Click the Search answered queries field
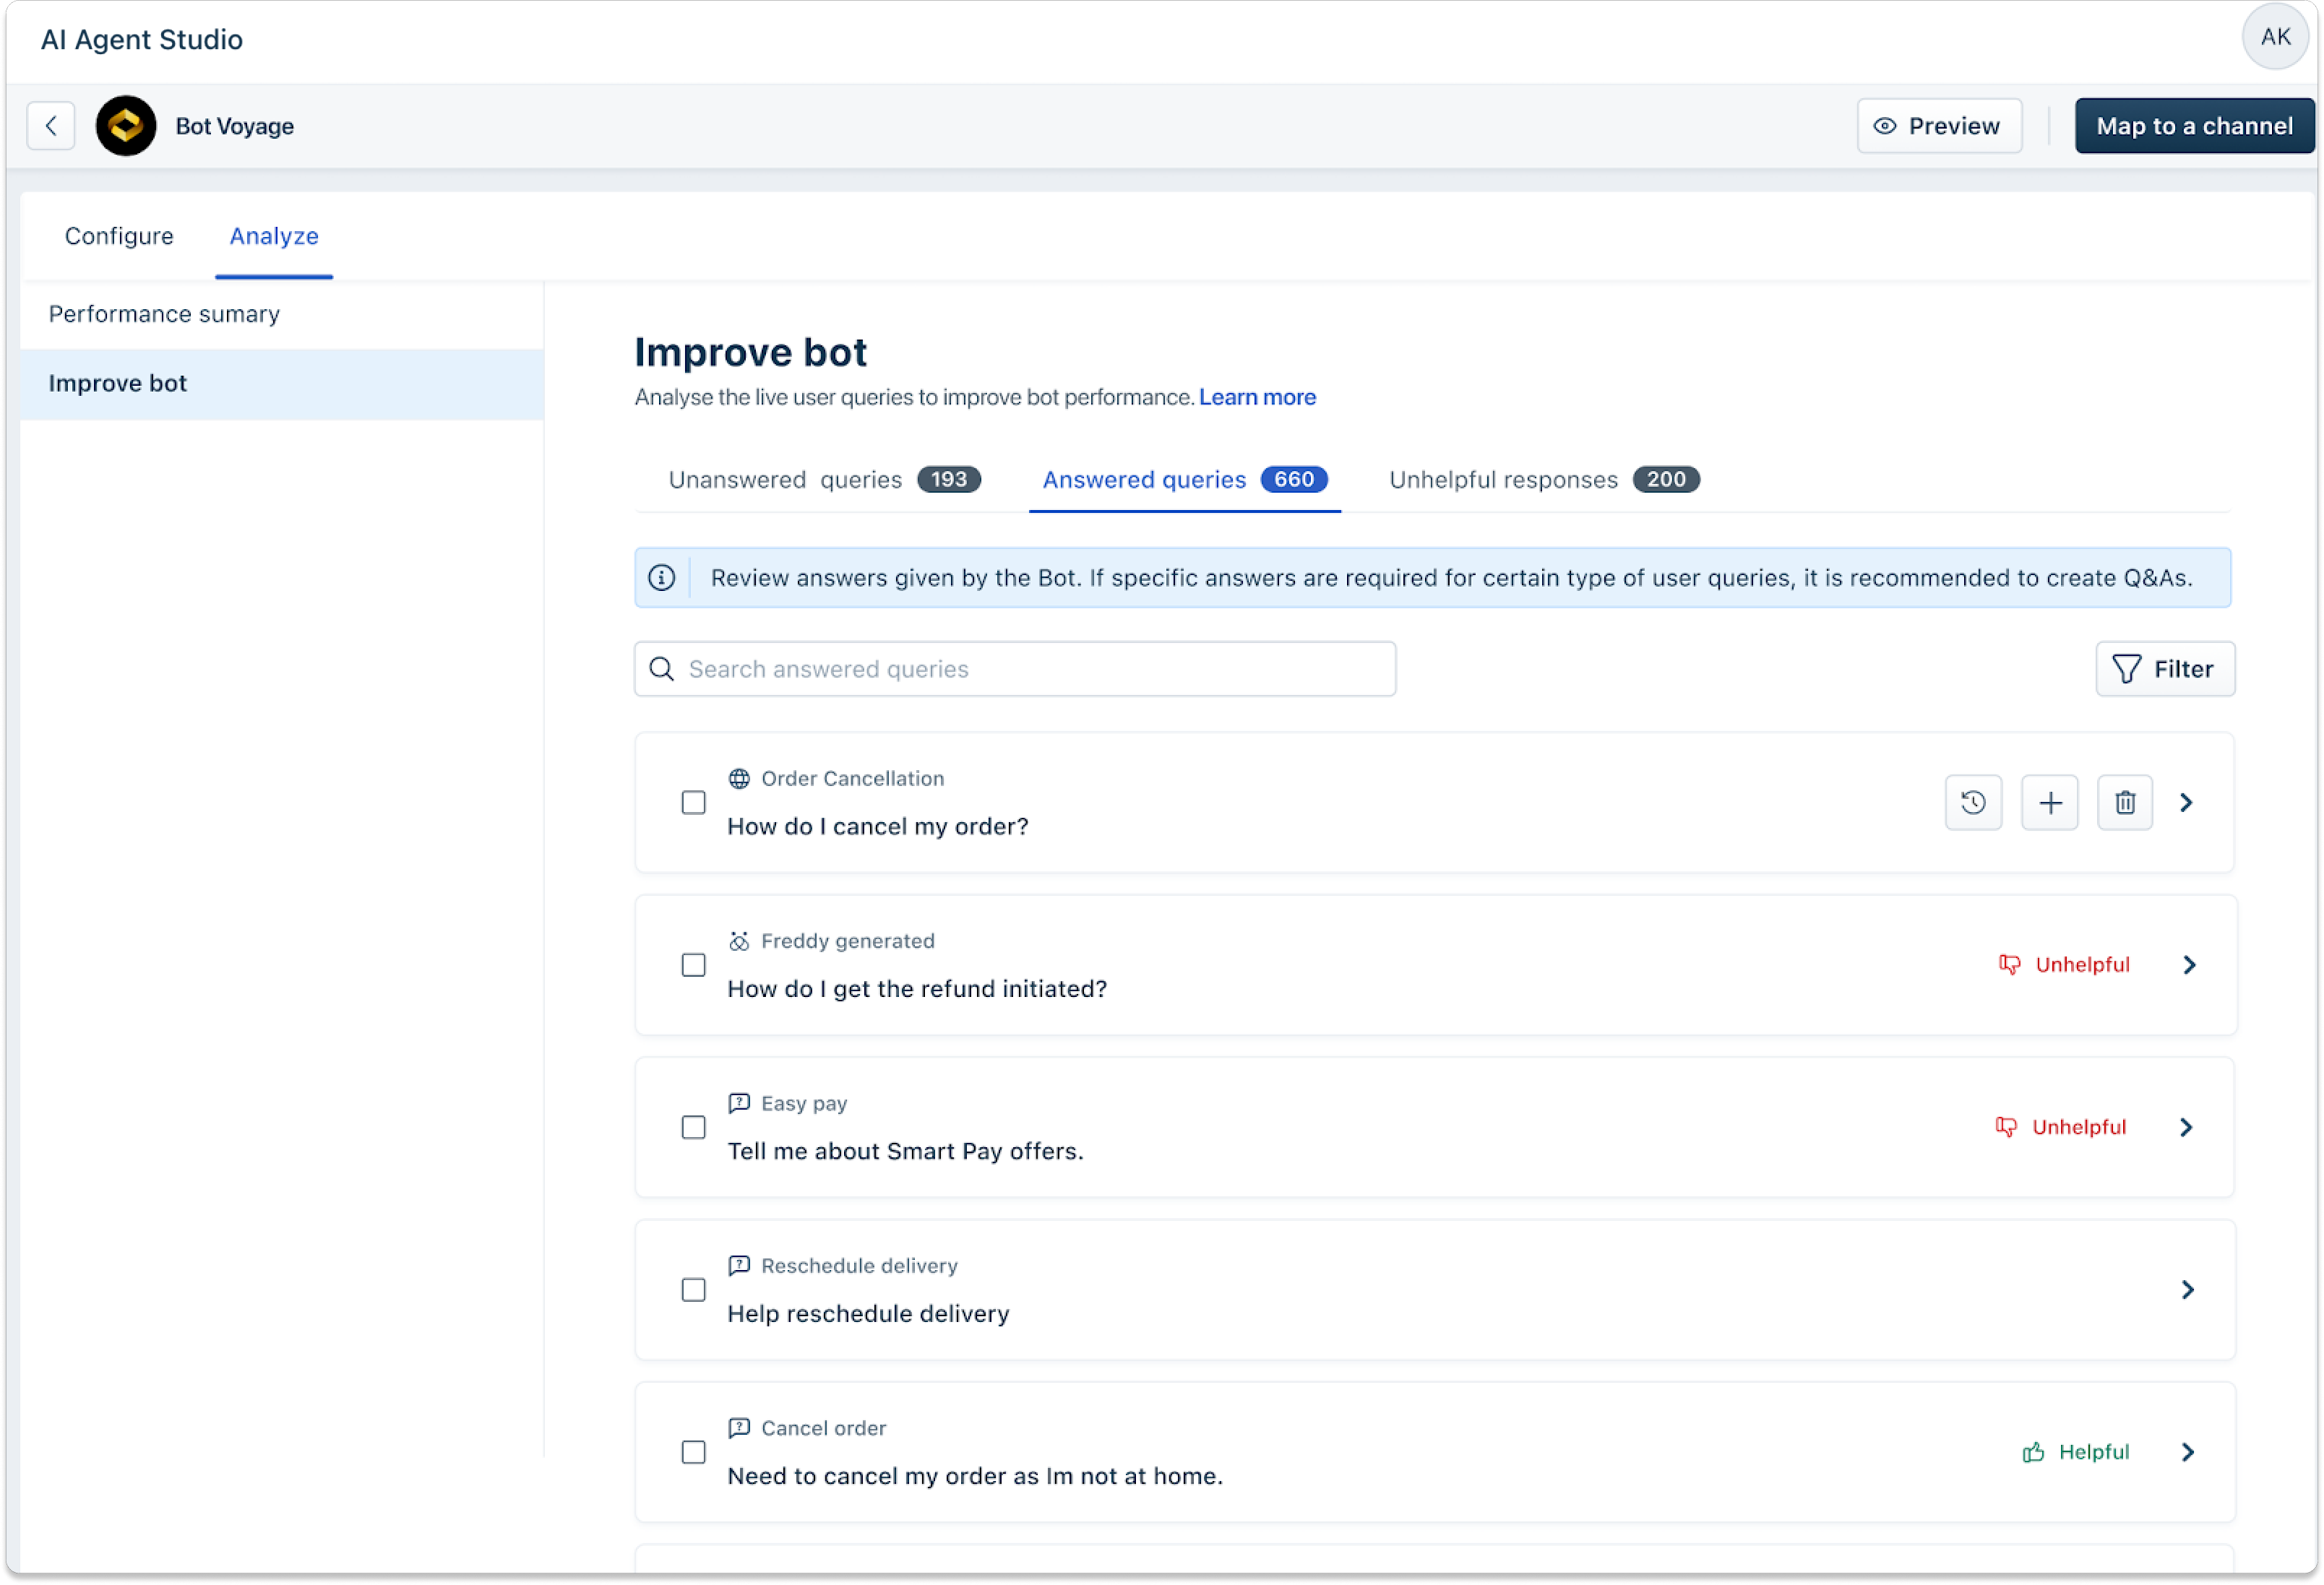 tap(1014, 669)
